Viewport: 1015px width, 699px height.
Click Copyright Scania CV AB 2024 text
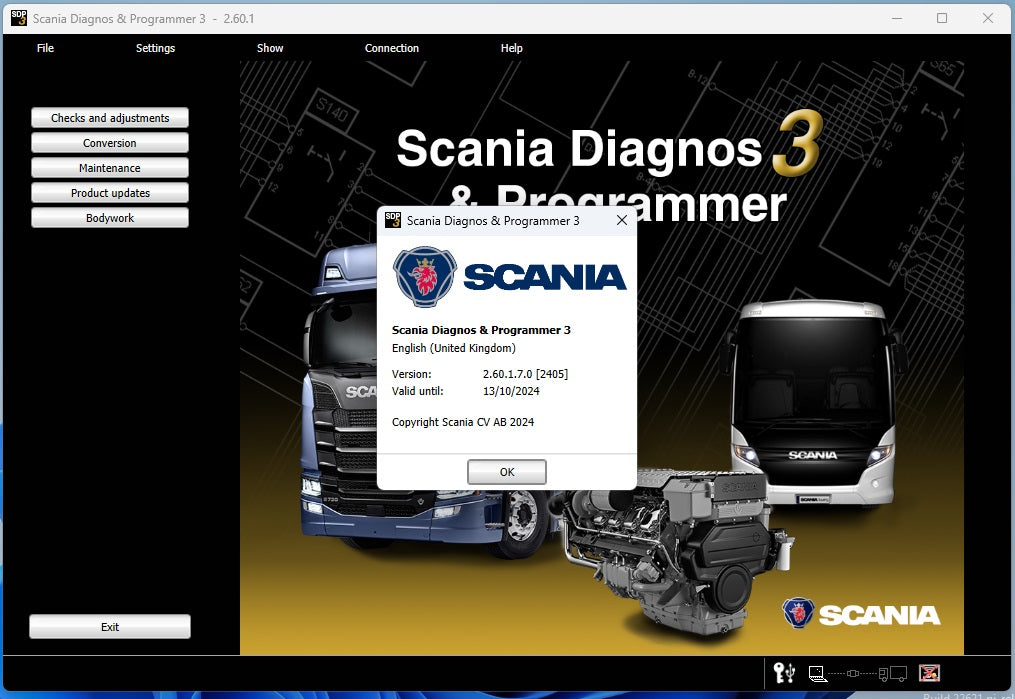pos(463,422)
